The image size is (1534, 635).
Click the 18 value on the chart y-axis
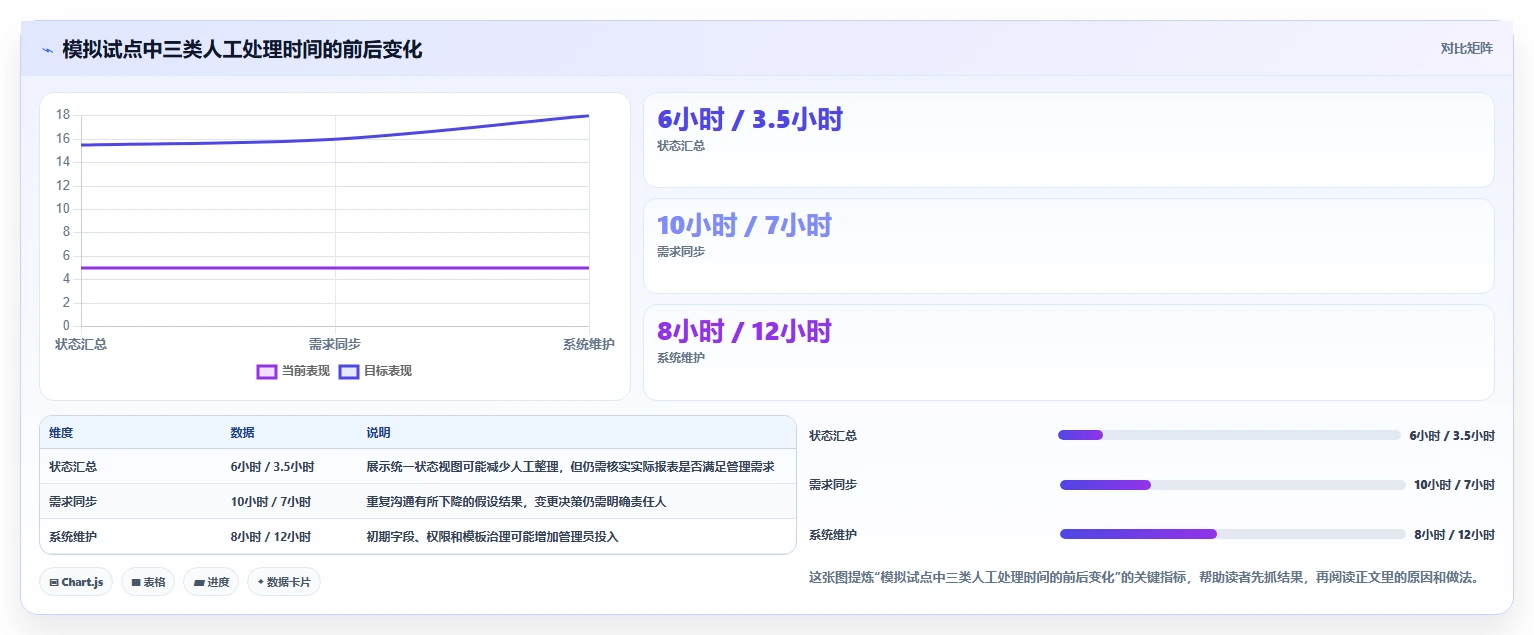63,115
